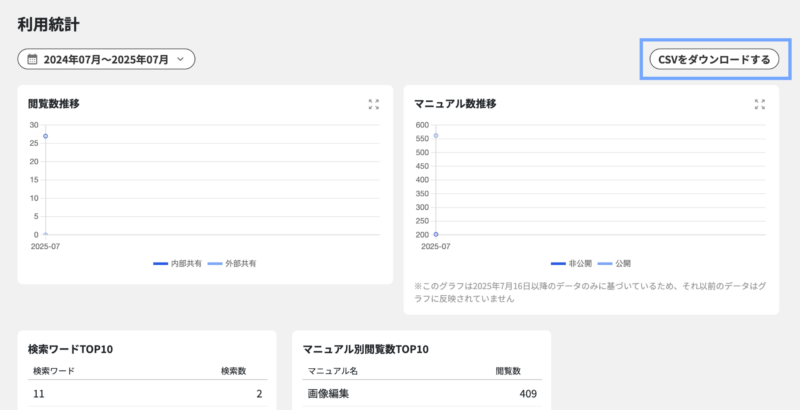Click the zero-value data point in 閲覧数推移 chart
800x410 pixels.
click(x=45, y=234)
